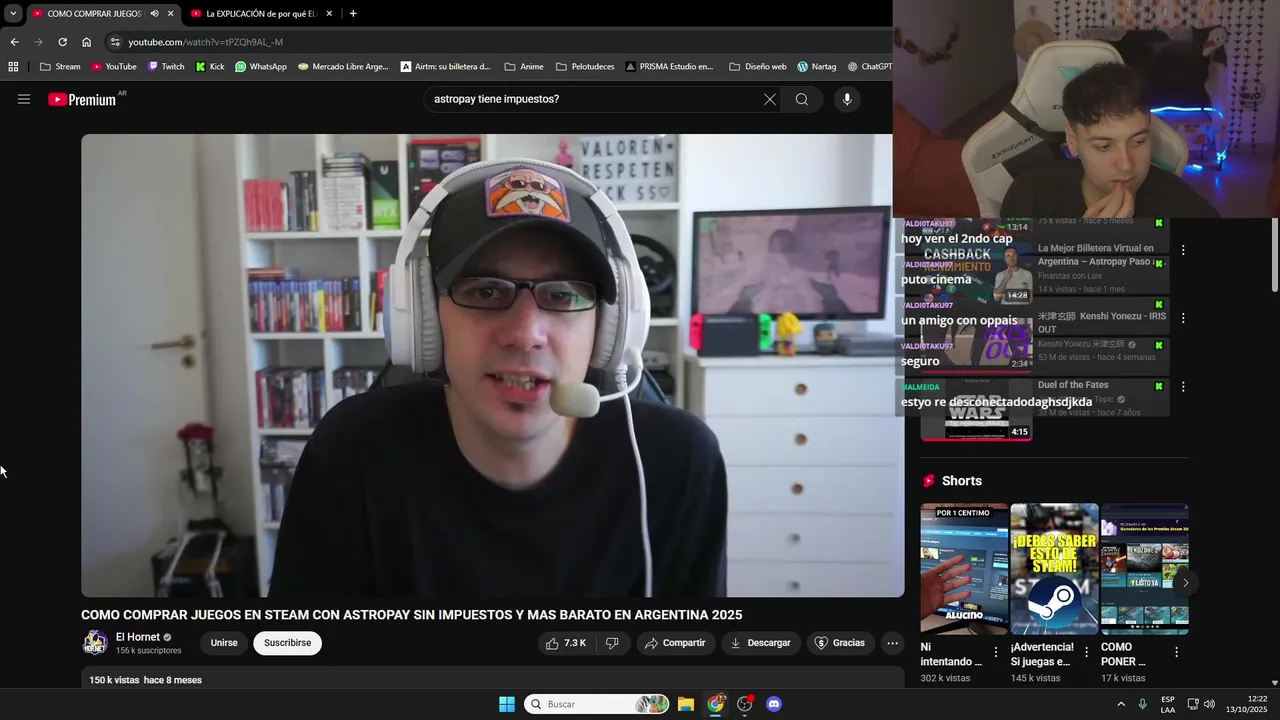Submit search with the magnifier button

801,99
